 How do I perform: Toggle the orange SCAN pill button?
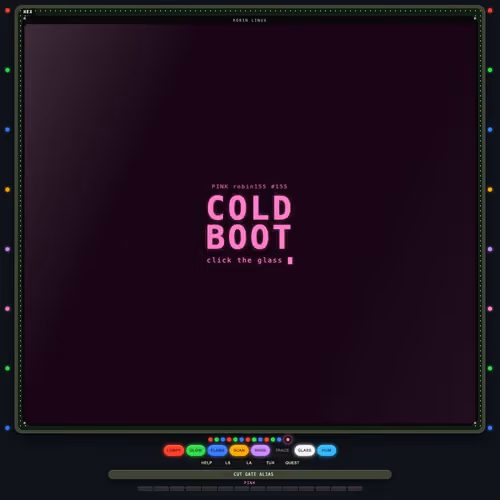[x=239, y=450]
